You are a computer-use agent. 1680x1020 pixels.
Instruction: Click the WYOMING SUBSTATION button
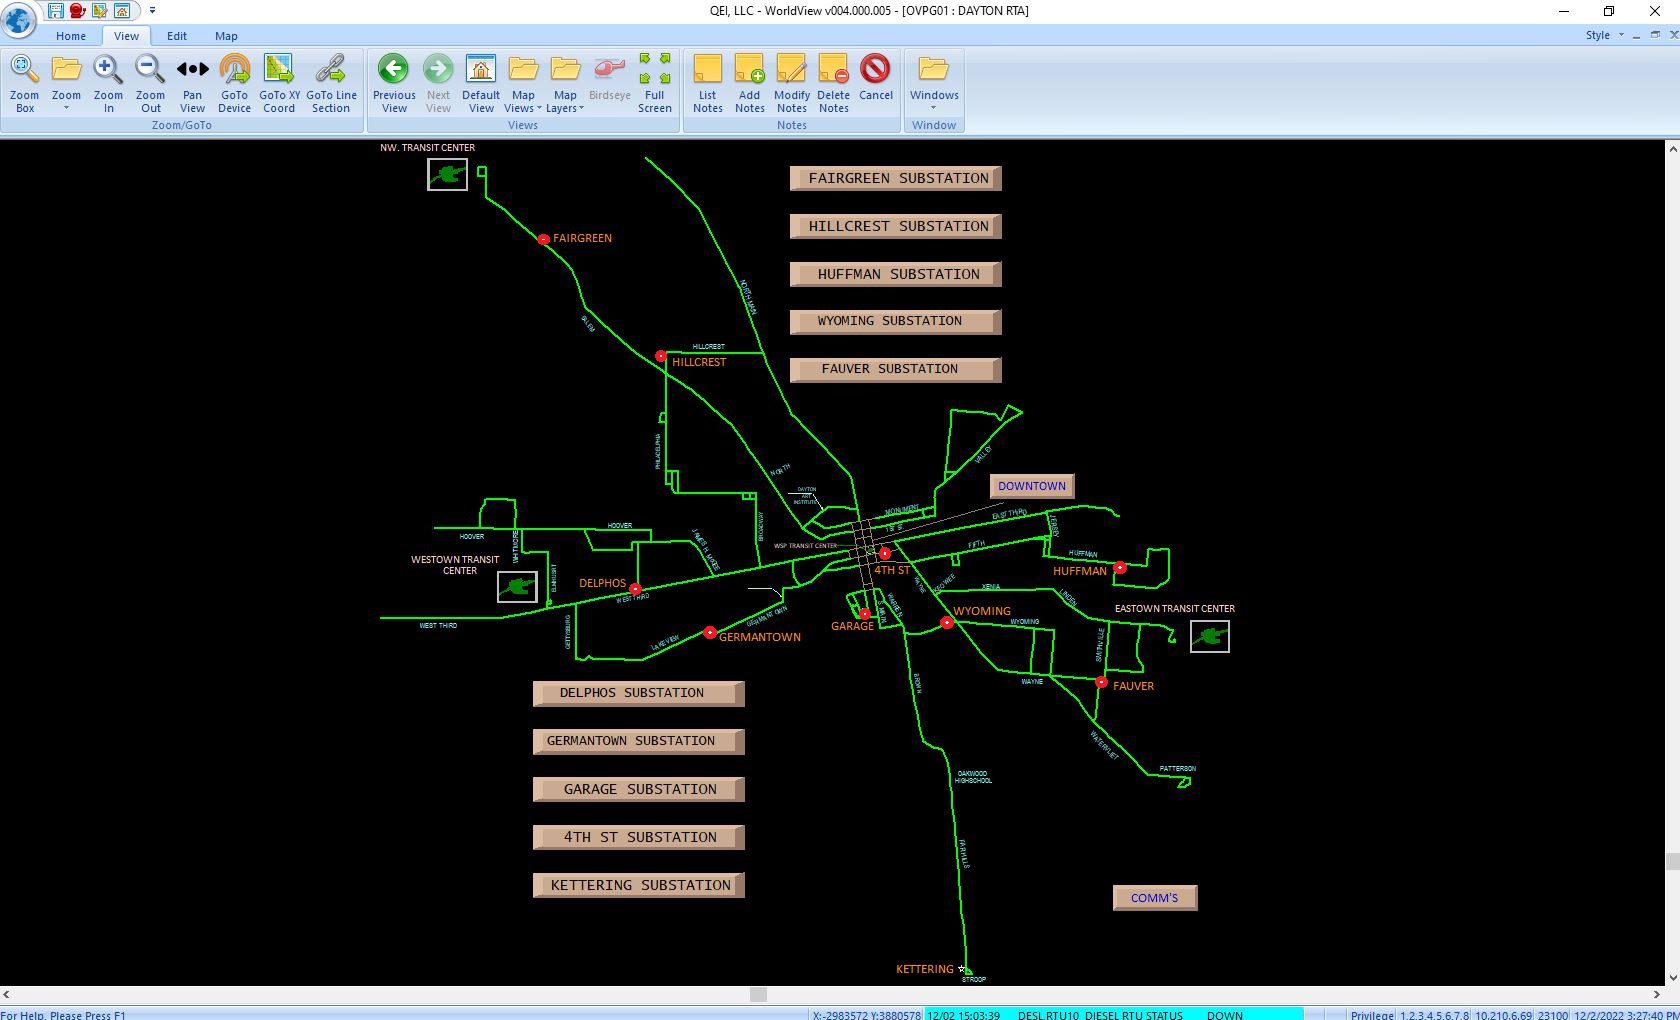click(896, 321)
